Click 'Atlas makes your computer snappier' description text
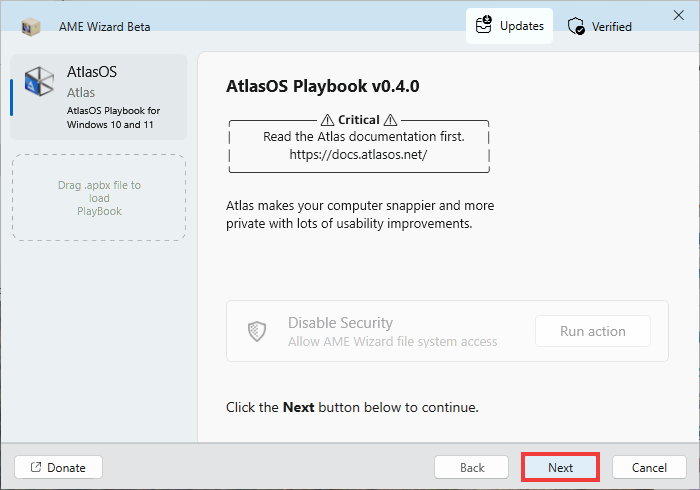 pyautogui.click(x=360, y=214)
